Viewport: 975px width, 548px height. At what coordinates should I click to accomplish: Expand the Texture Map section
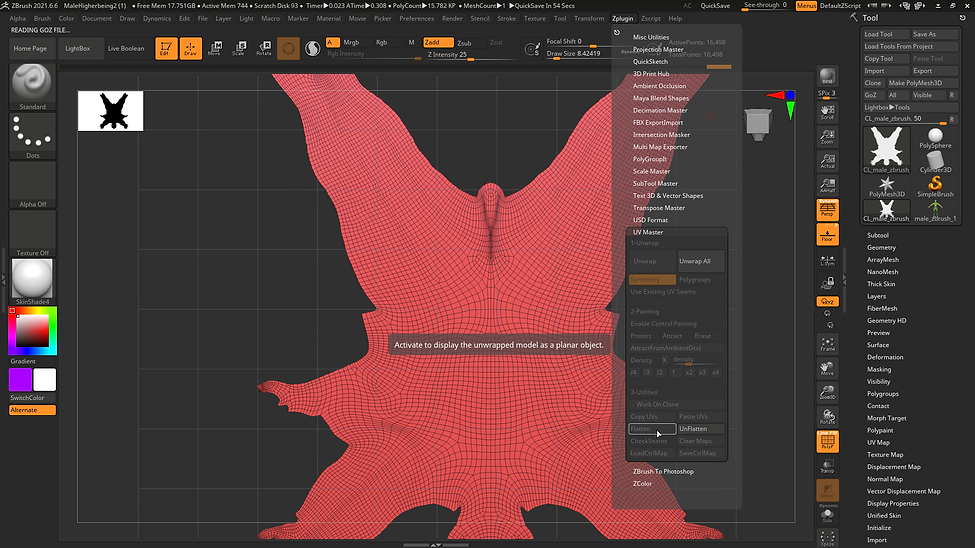(885, 455)
